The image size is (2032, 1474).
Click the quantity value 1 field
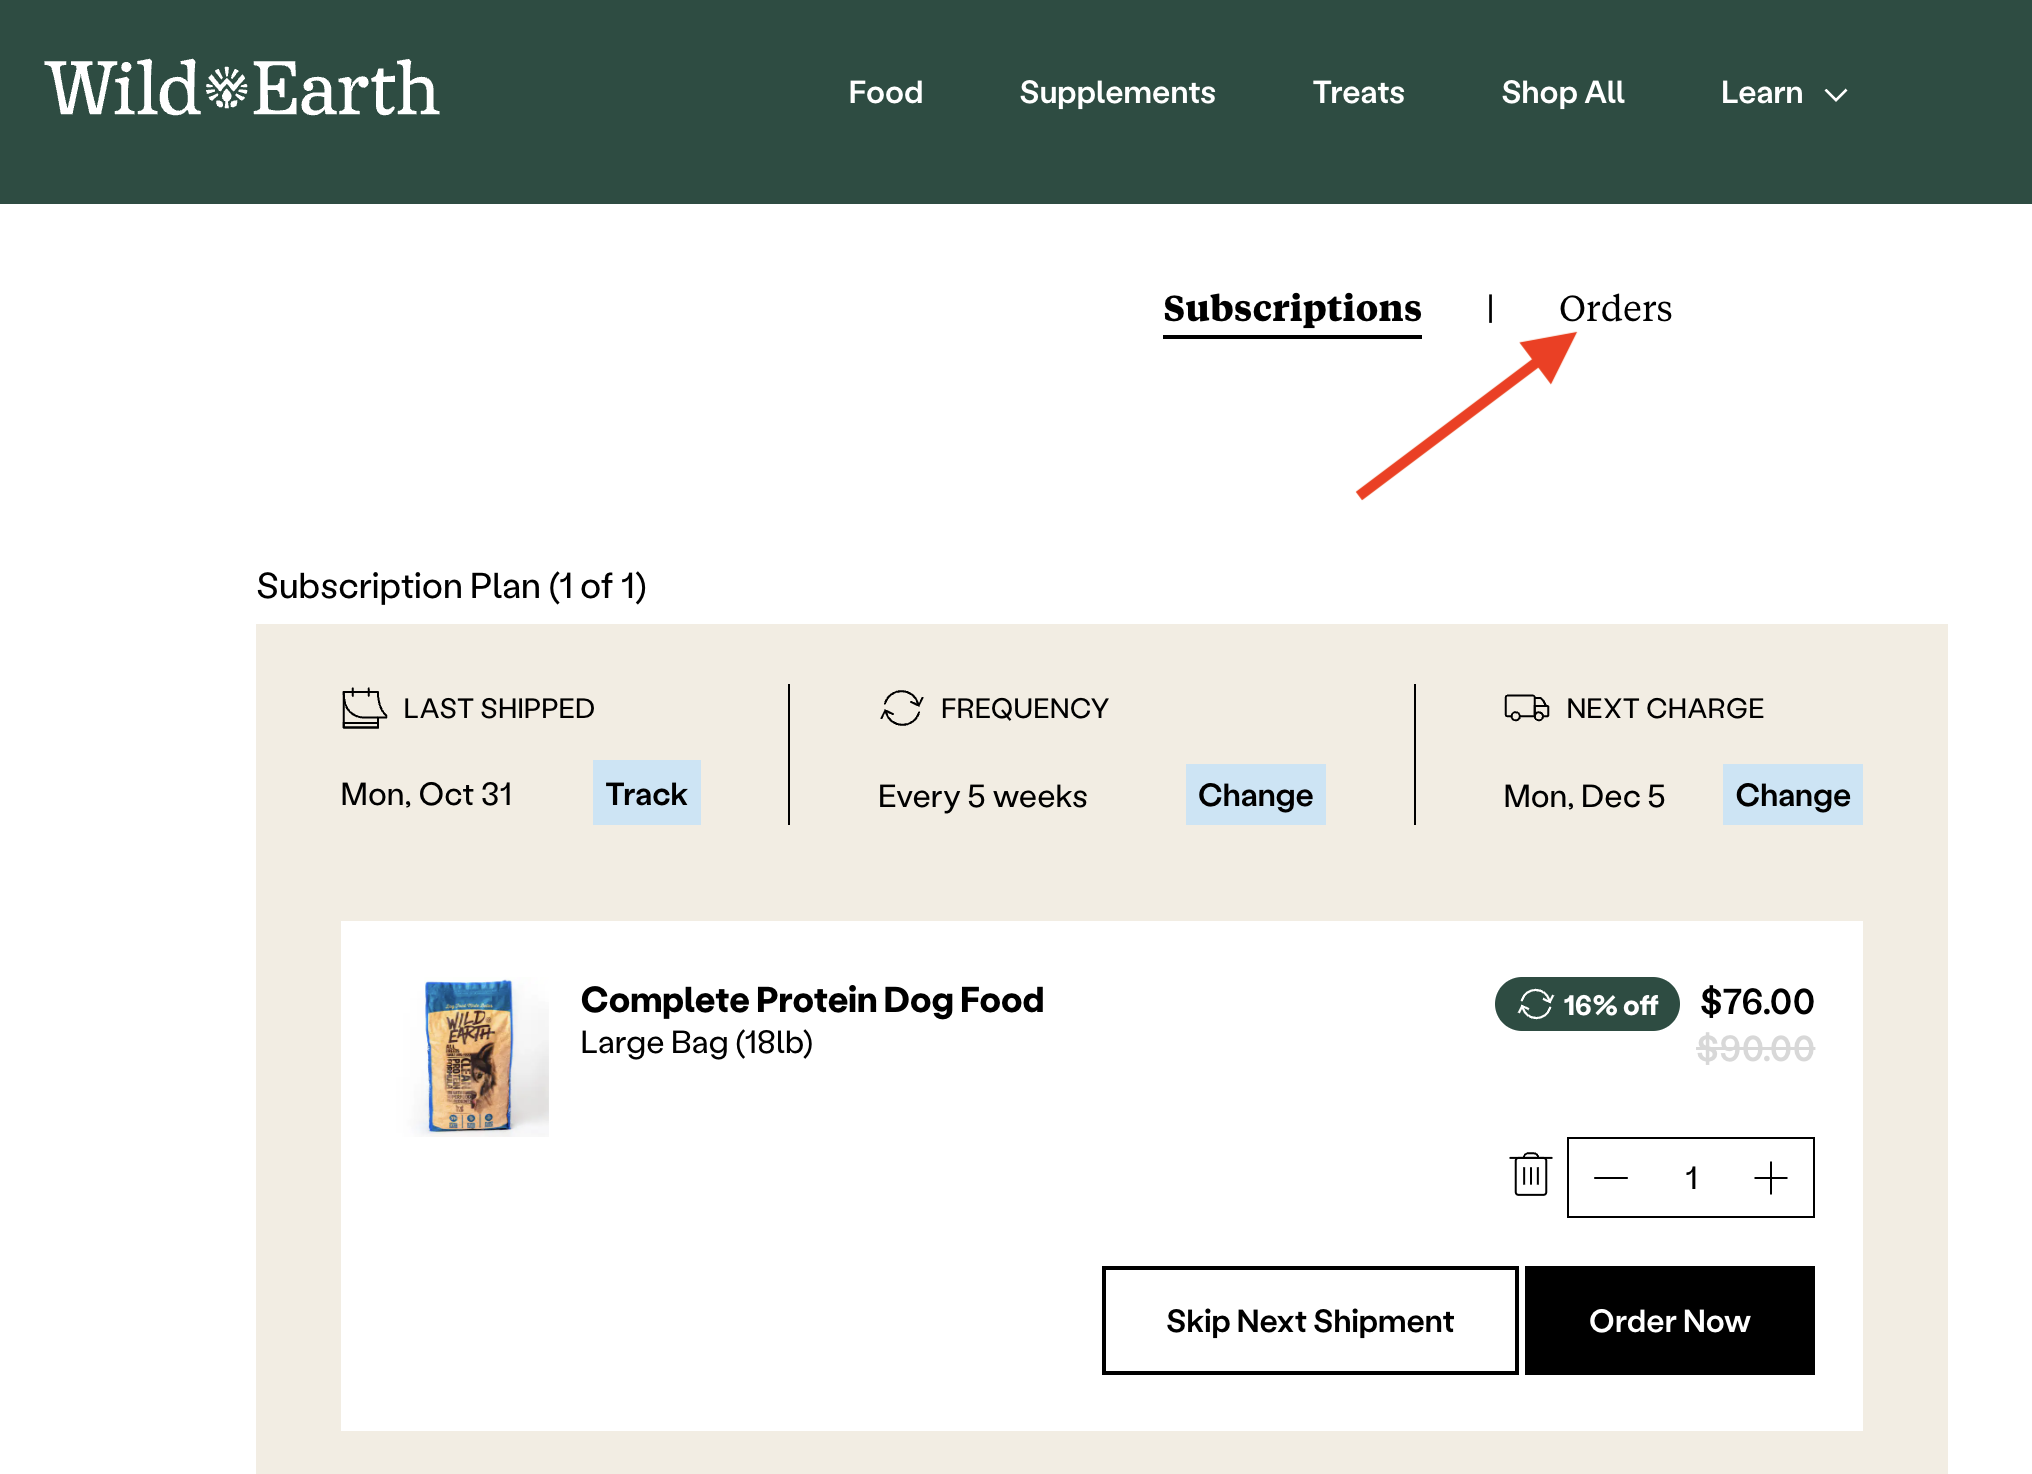pyautogui.click(x=1691, y=1178)
